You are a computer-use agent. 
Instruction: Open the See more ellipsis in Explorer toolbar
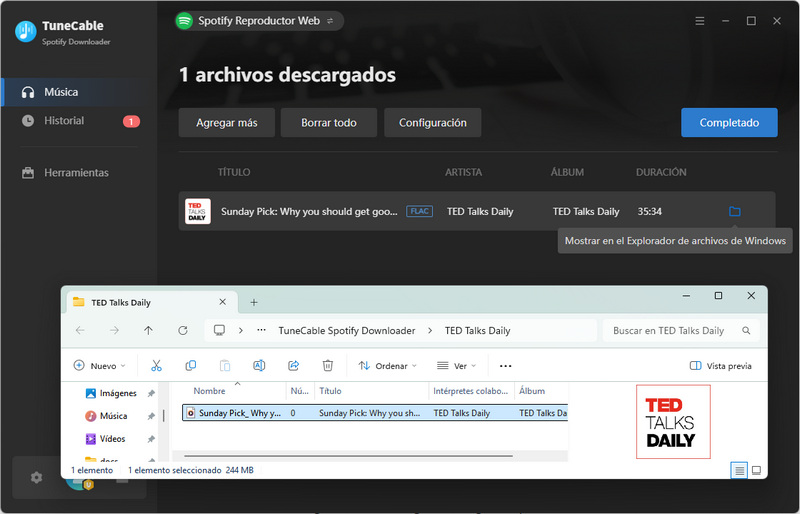[506, 366]
